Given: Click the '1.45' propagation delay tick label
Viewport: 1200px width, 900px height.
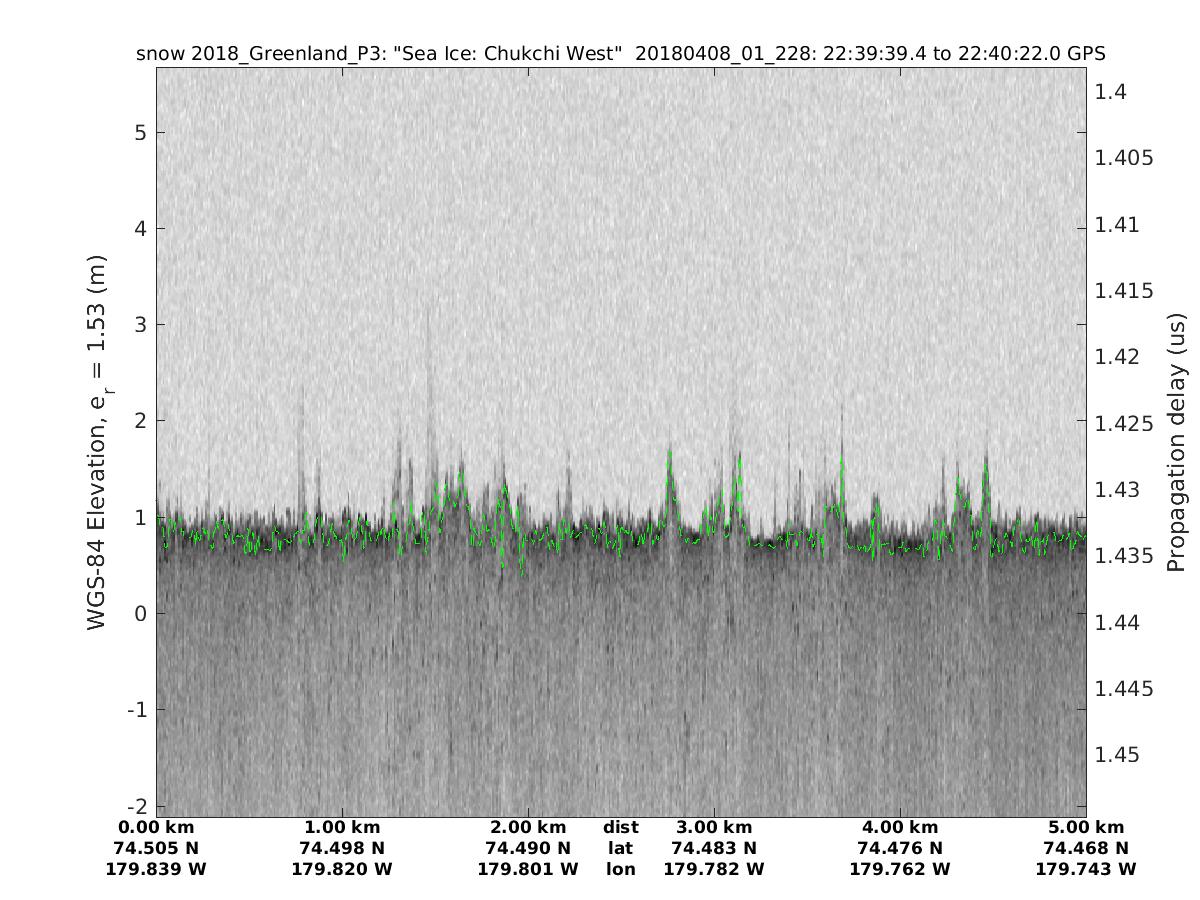Looking at the screenshot, I should (x=1116, y=755).
